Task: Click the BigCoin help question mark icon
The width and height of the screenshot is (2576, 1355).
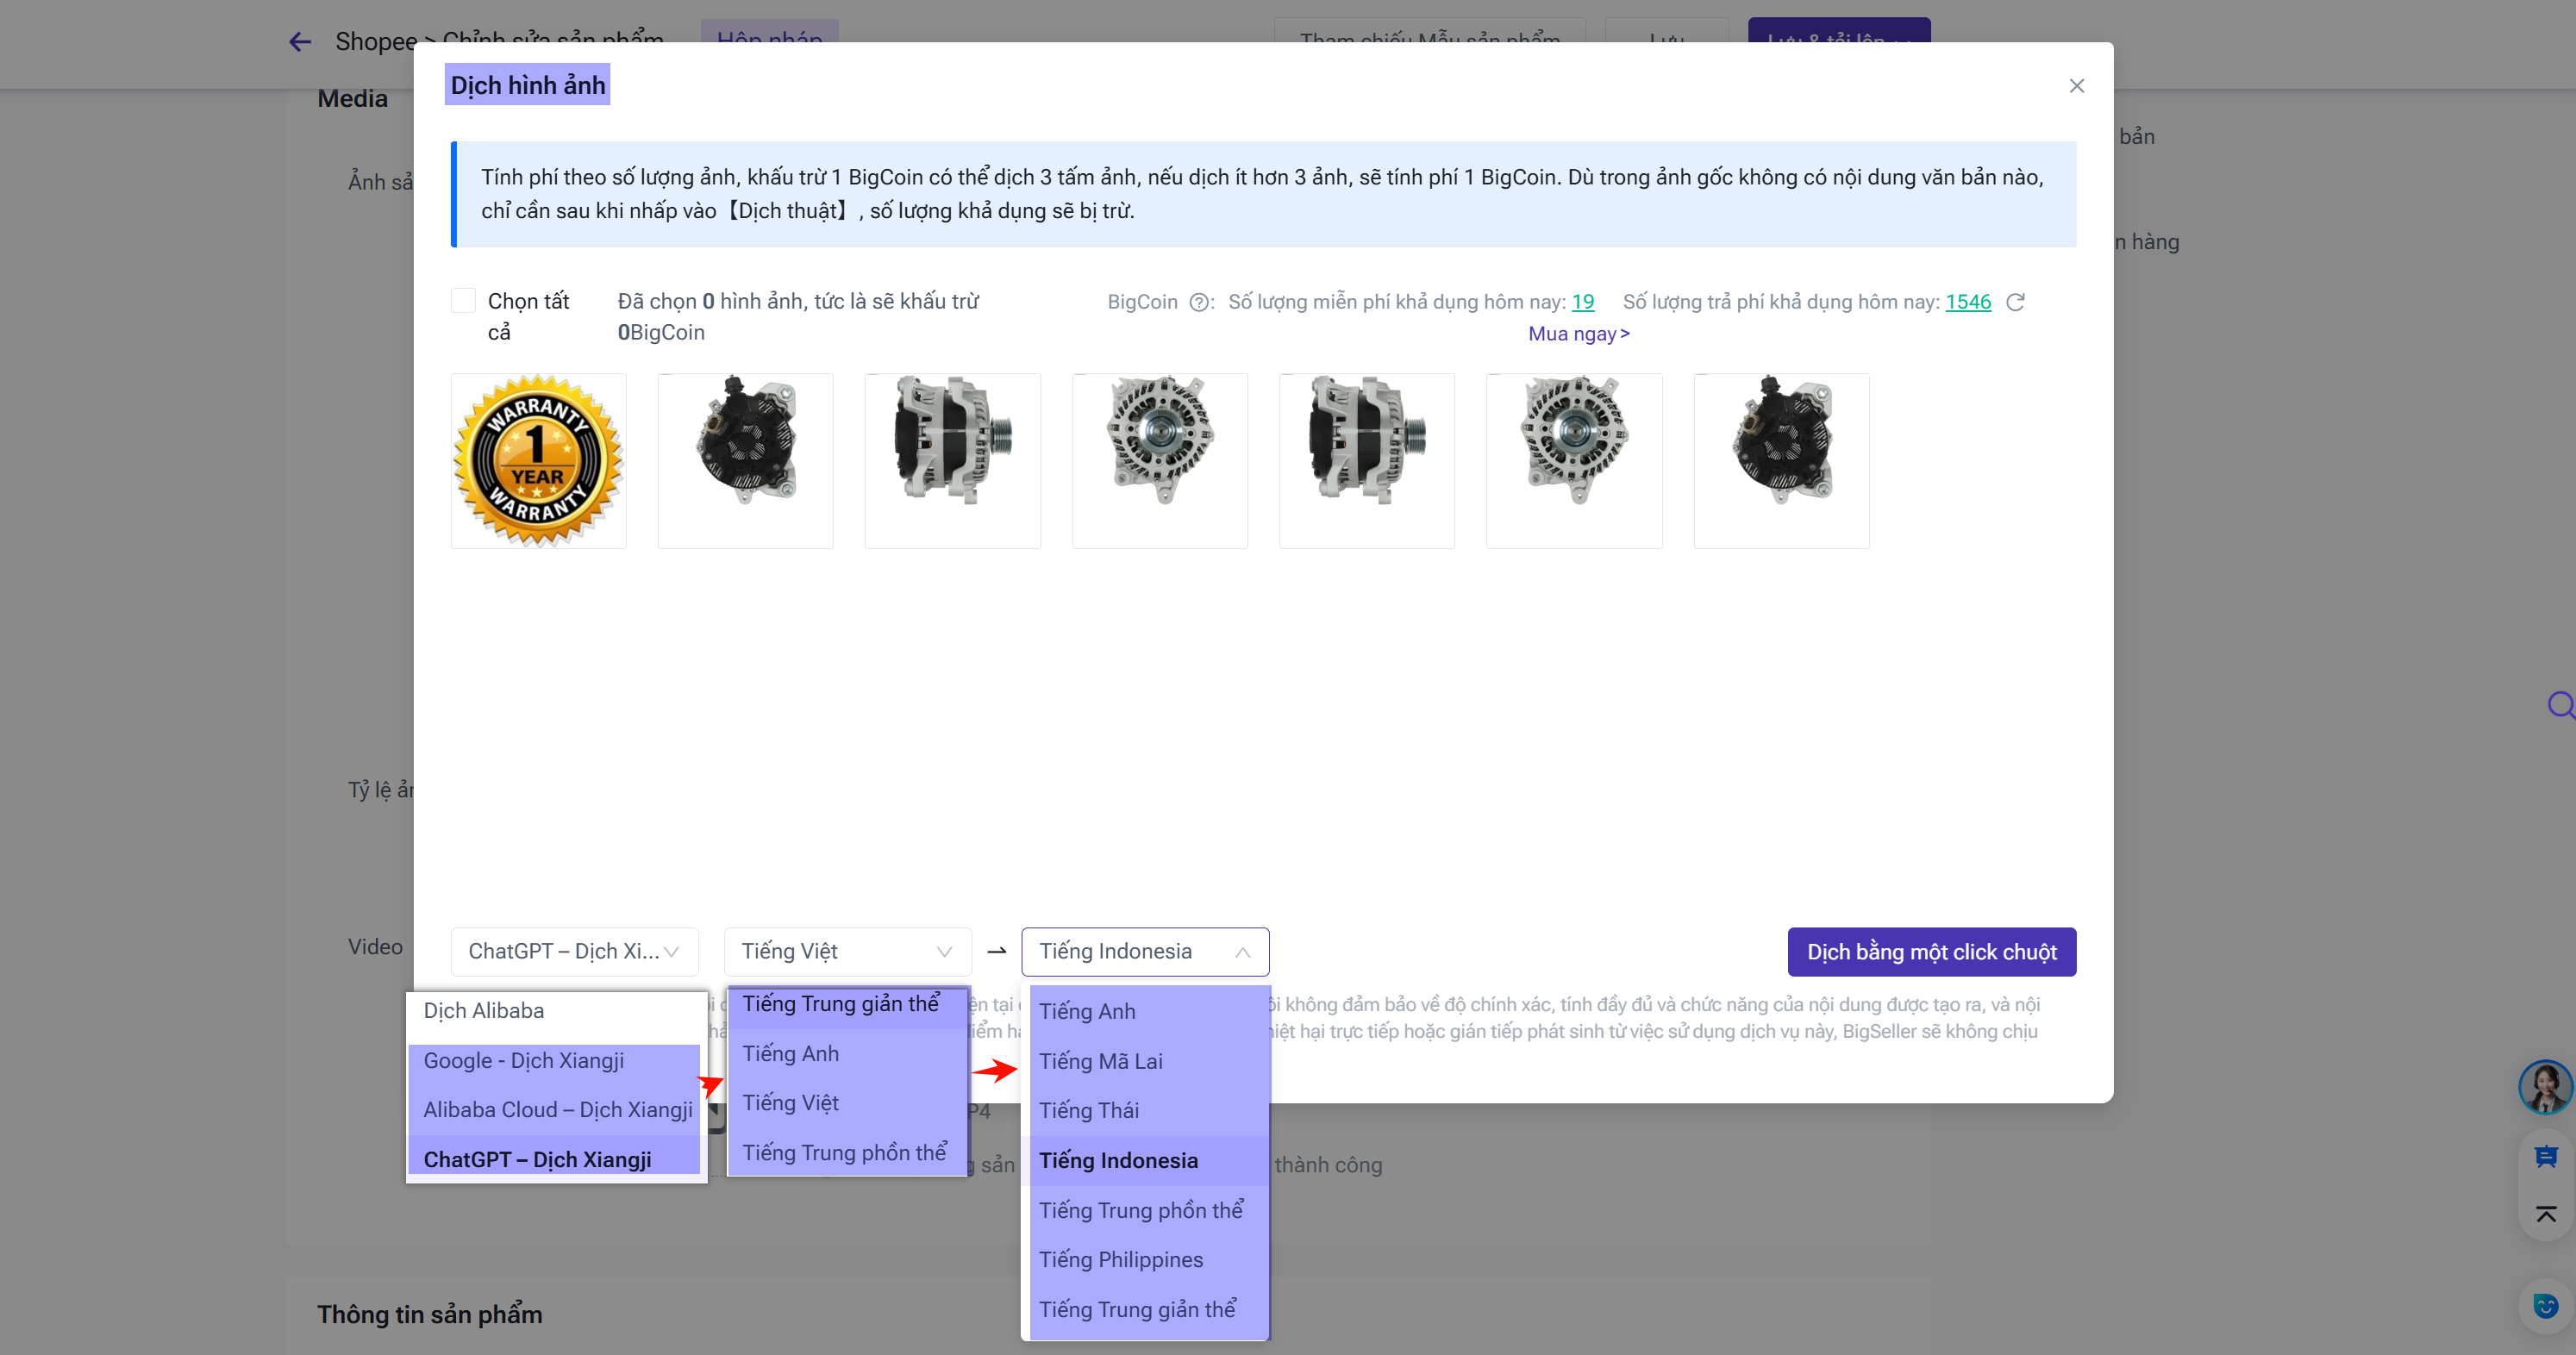Action: coord(1198,303)
